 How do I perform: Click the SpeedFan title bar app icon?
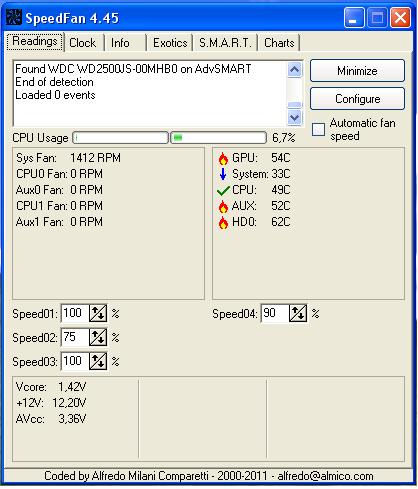[14, 17]
